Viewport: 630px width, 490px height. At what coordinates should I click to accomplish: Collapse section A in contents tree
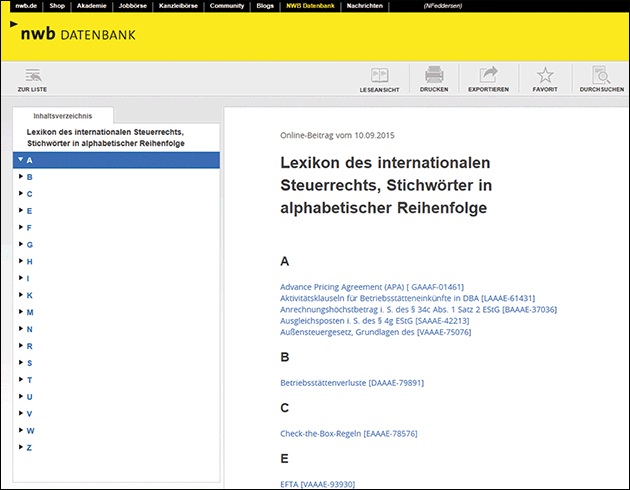pyautogui.click(x=21, y=160)
